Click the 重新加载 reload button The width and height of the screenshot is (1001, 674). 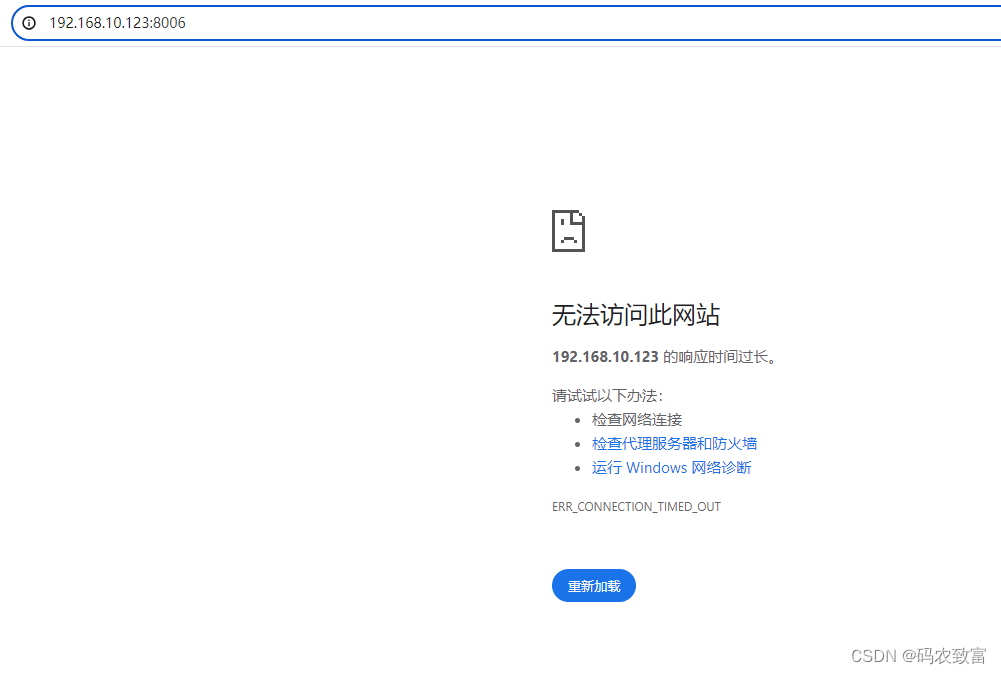click(x=594, y=585)
